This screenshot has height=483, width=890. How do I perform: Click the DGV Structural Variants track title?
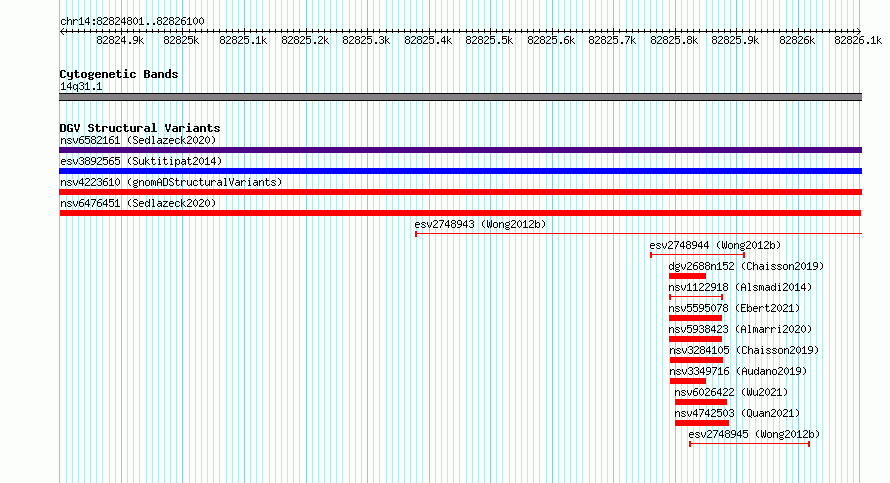(140, 128)
